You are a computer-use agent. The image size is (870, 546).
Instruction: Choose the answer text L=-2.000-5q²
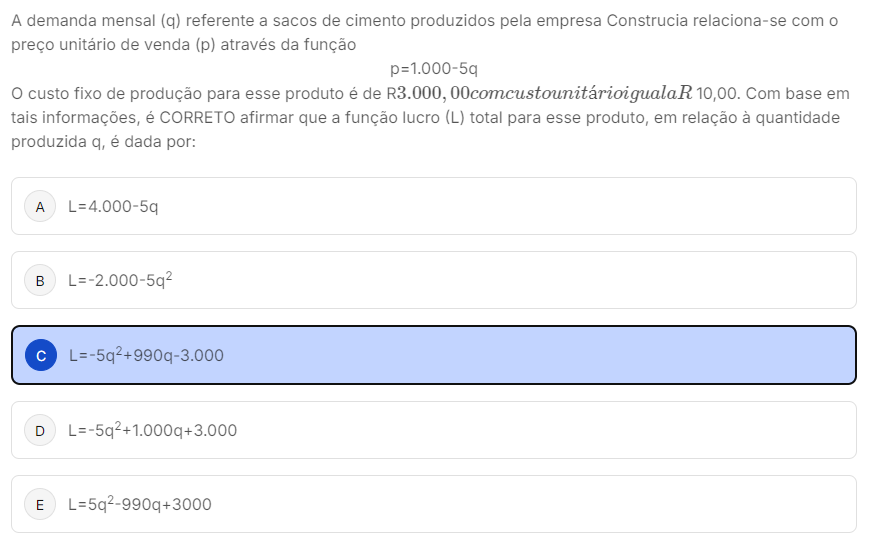(x=120, y=281)
